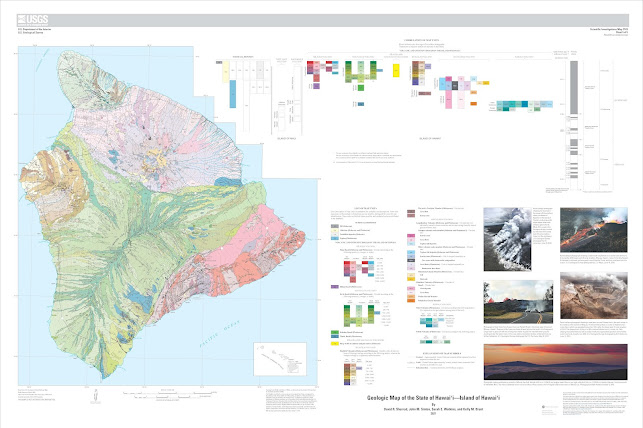Open the white steam plume photo

507,239
